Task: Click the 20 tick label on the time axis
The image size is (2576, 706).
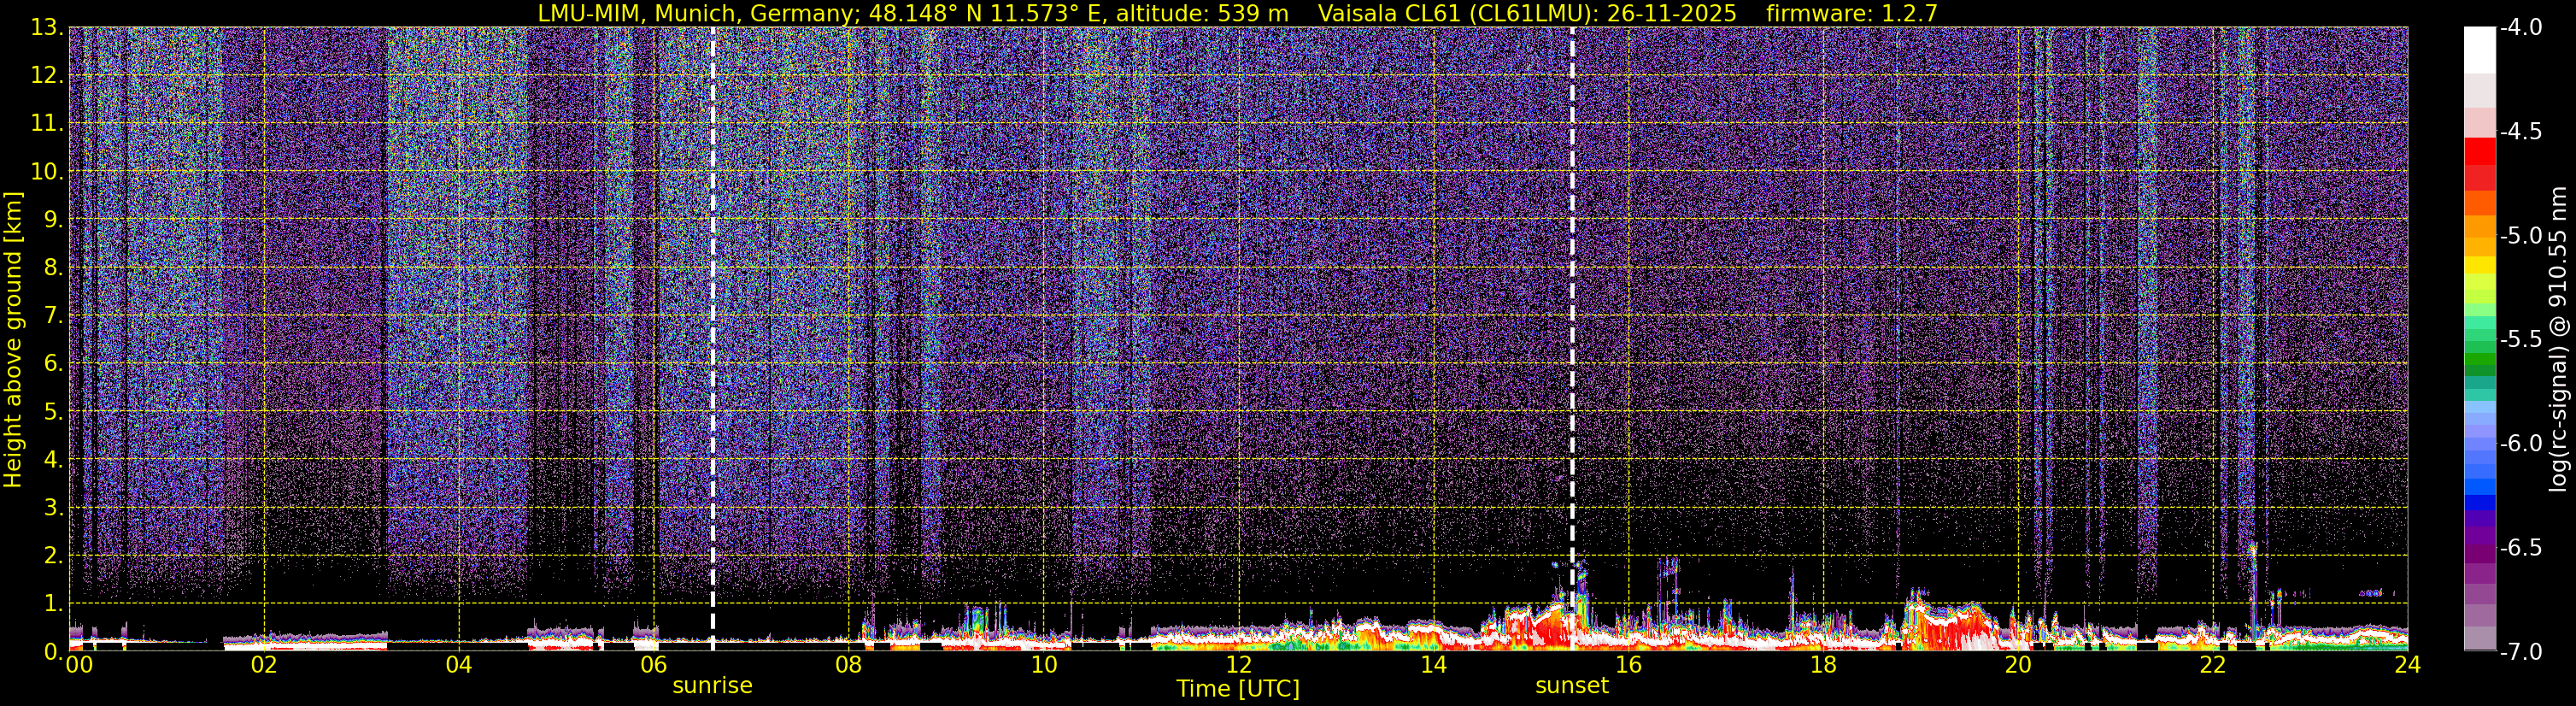Action: 2018,665
